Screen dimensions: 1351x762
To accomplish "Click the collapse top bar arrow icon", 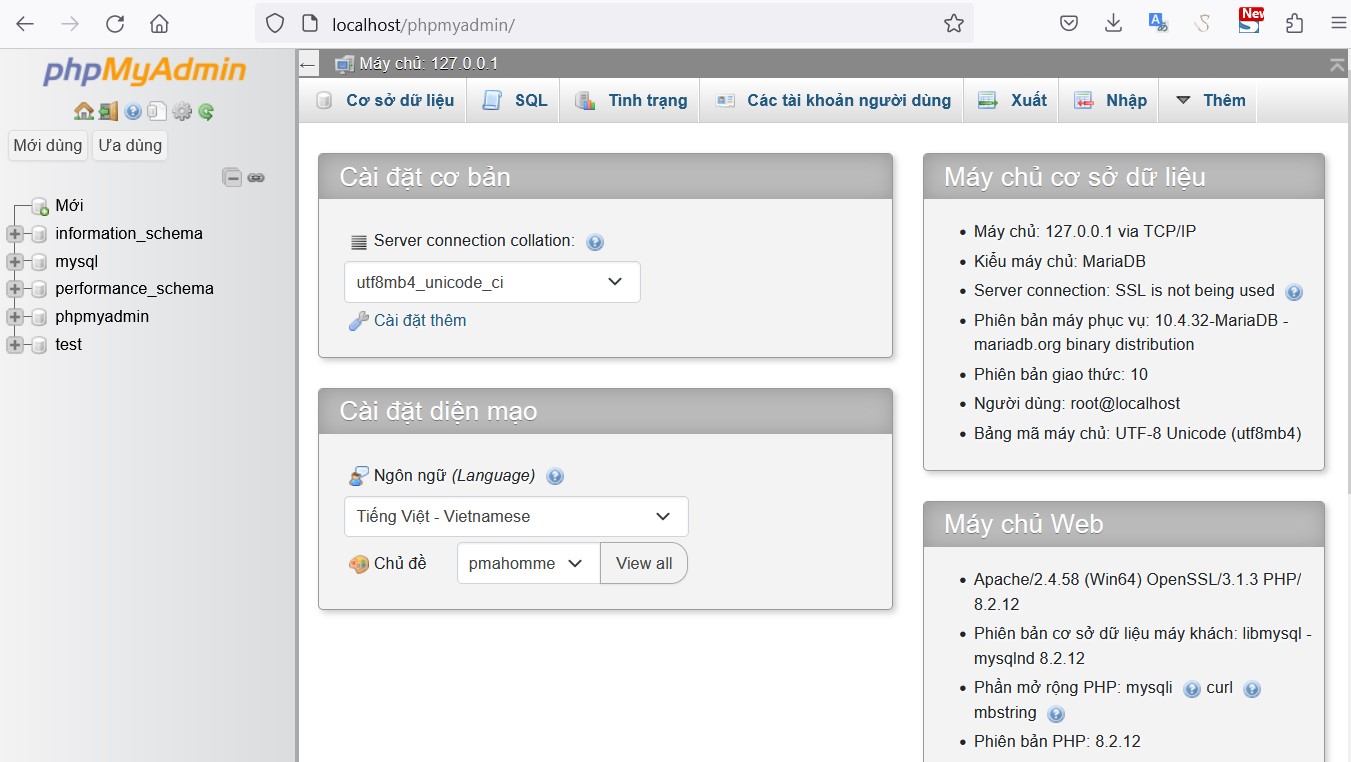I will pos(1337,64).
